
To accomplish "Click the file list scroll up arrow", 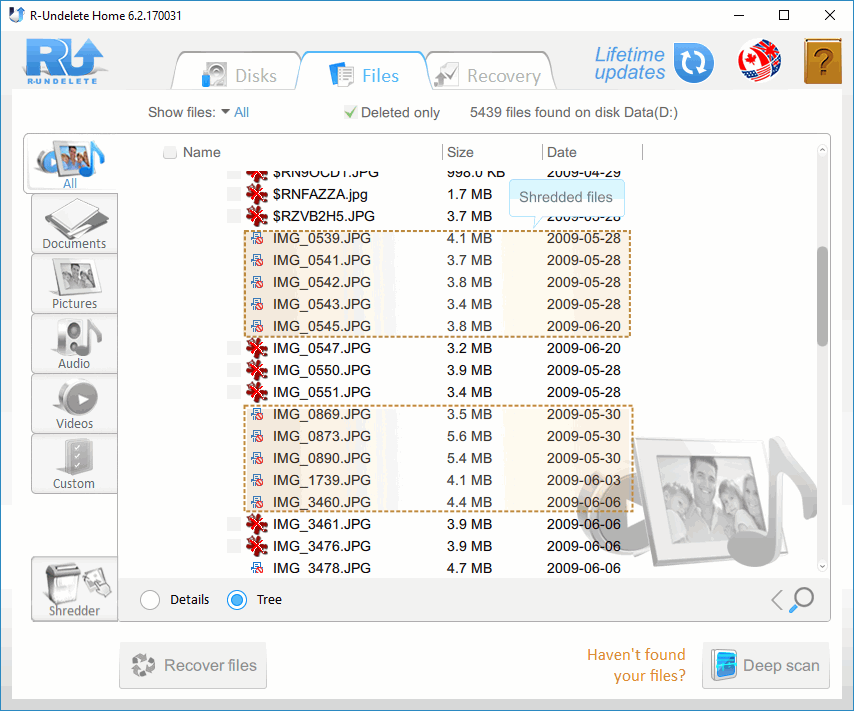I will [822, 149].
